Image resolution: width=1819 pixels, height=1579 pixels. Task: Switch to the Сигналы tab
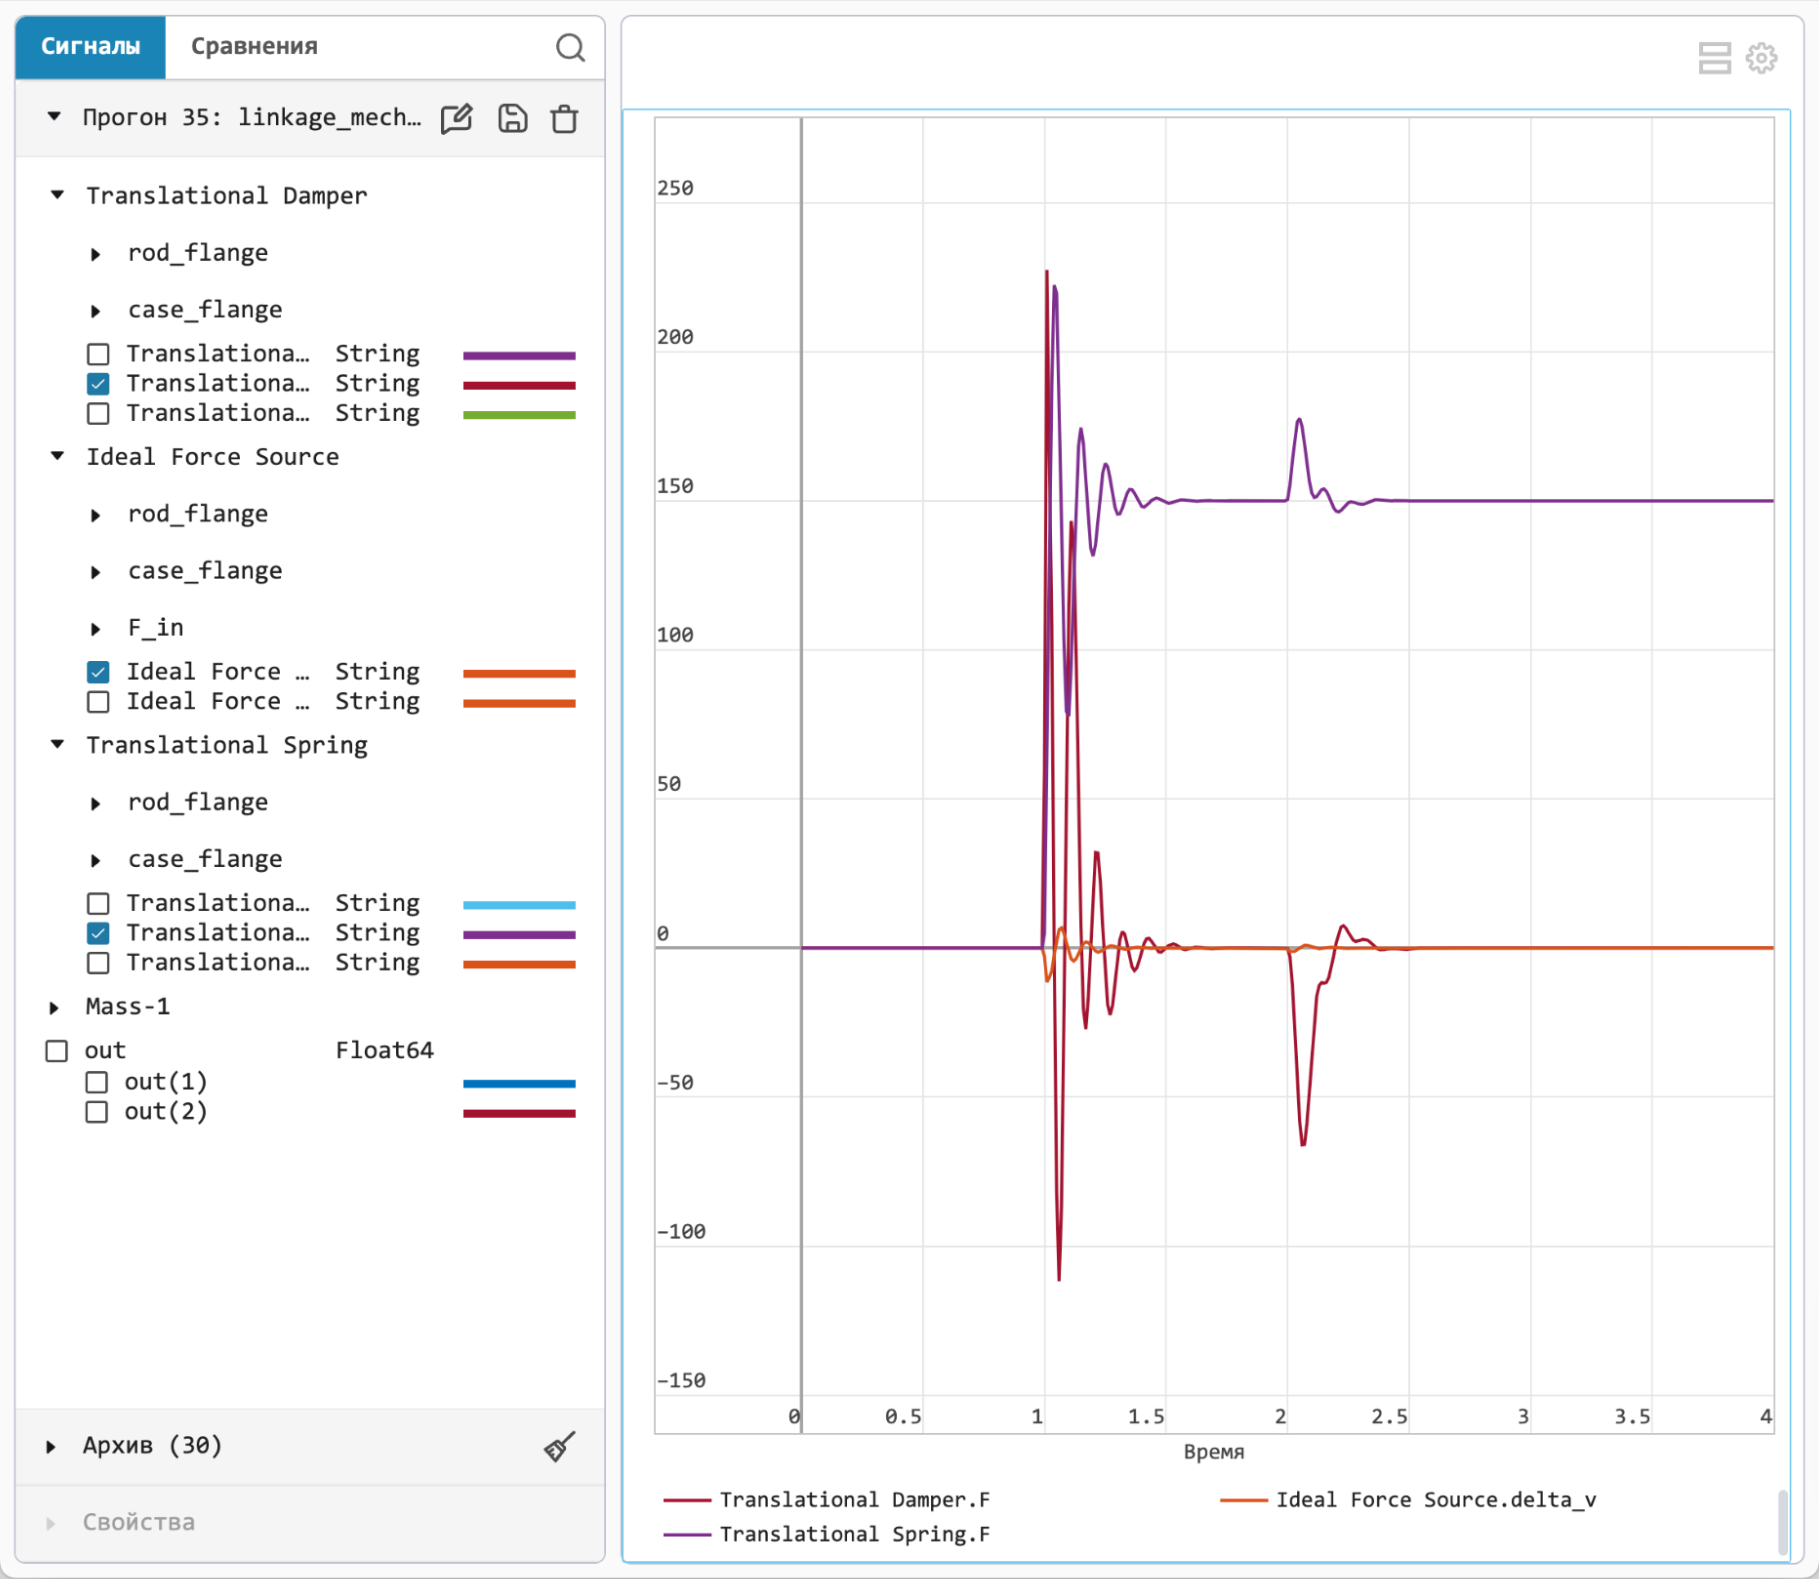90,46
